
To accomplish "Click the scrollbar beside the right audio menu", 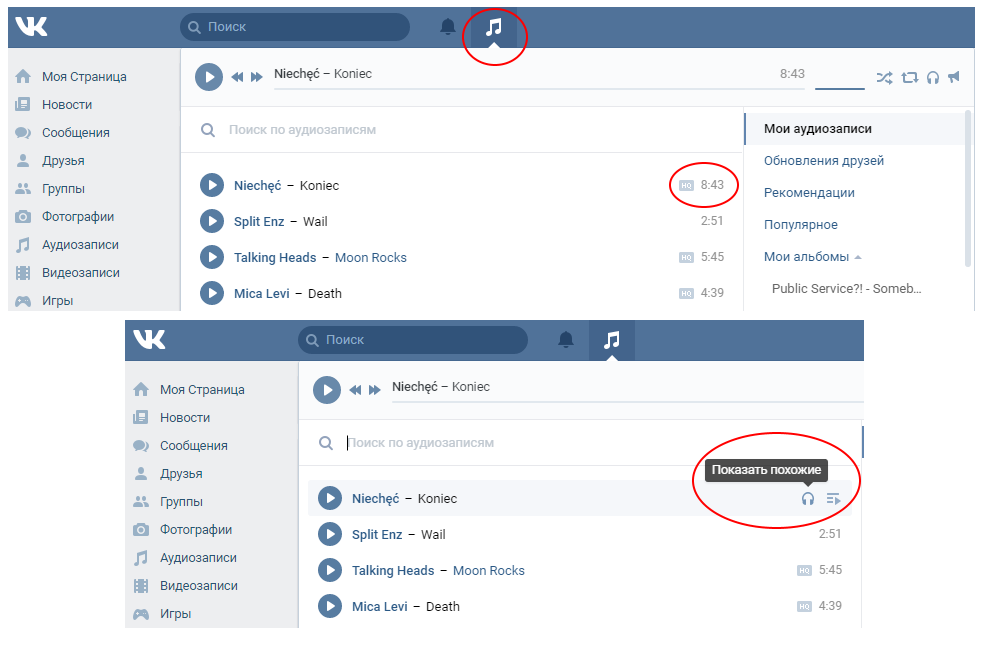I will (967, 188).
